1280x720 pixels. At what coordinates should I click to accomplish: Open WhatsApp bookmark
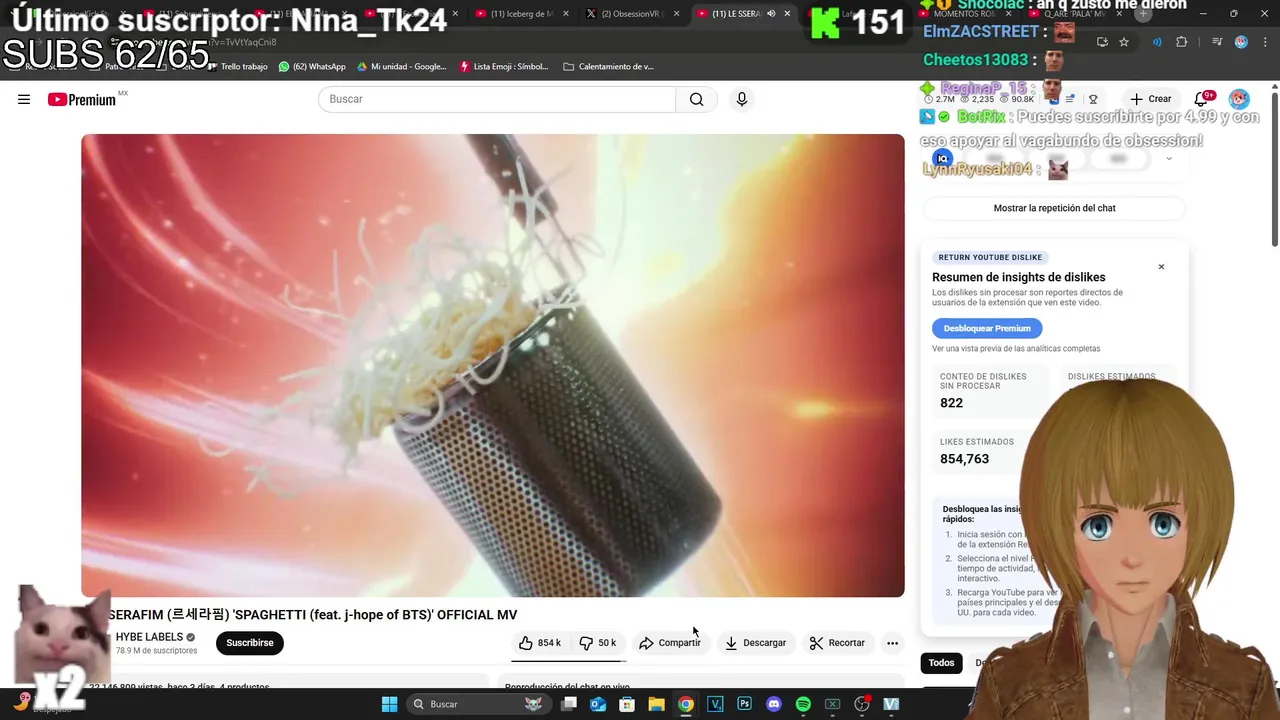pyautogui.click(x=312, y=67)
